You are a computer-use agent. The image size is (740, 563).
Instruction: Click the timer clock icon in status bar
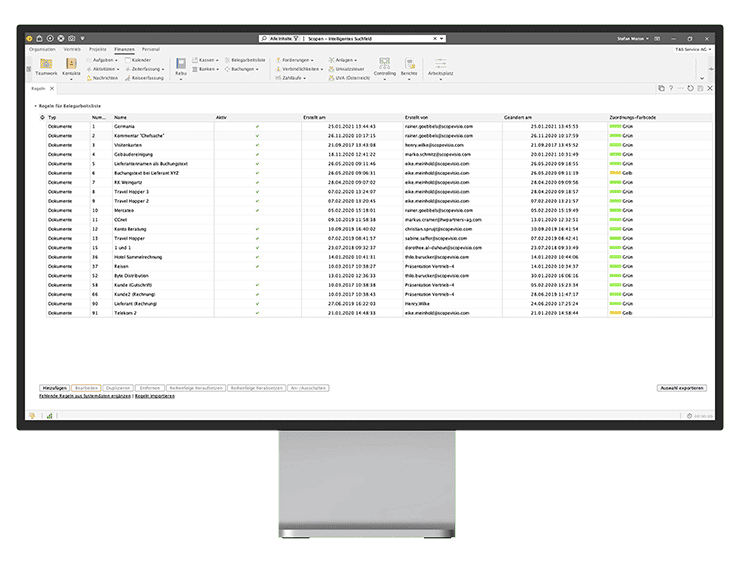[x=690, y=416]
